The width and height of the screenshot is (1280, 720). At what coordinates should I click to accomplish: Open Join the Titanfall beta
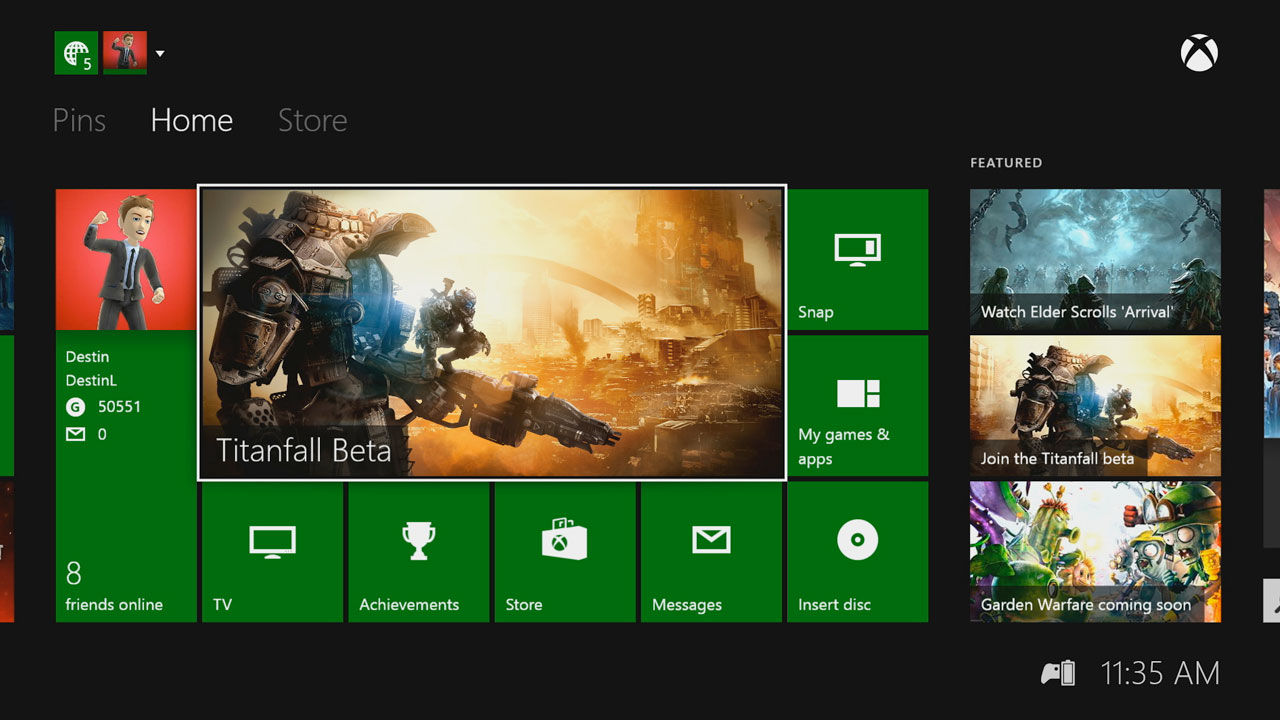[x=1094, y=406]
